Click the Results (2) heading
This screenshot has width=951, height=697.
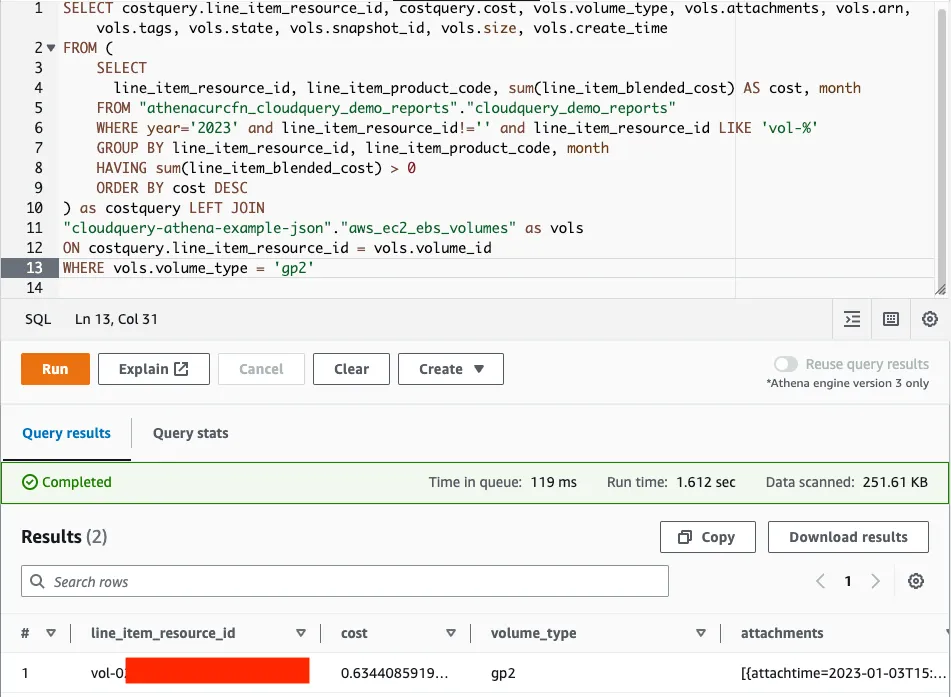pos(64,537)
